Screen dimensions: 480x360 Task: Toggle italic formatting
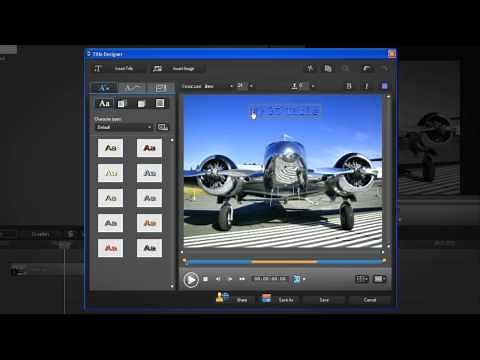click(x=367, y=86)
